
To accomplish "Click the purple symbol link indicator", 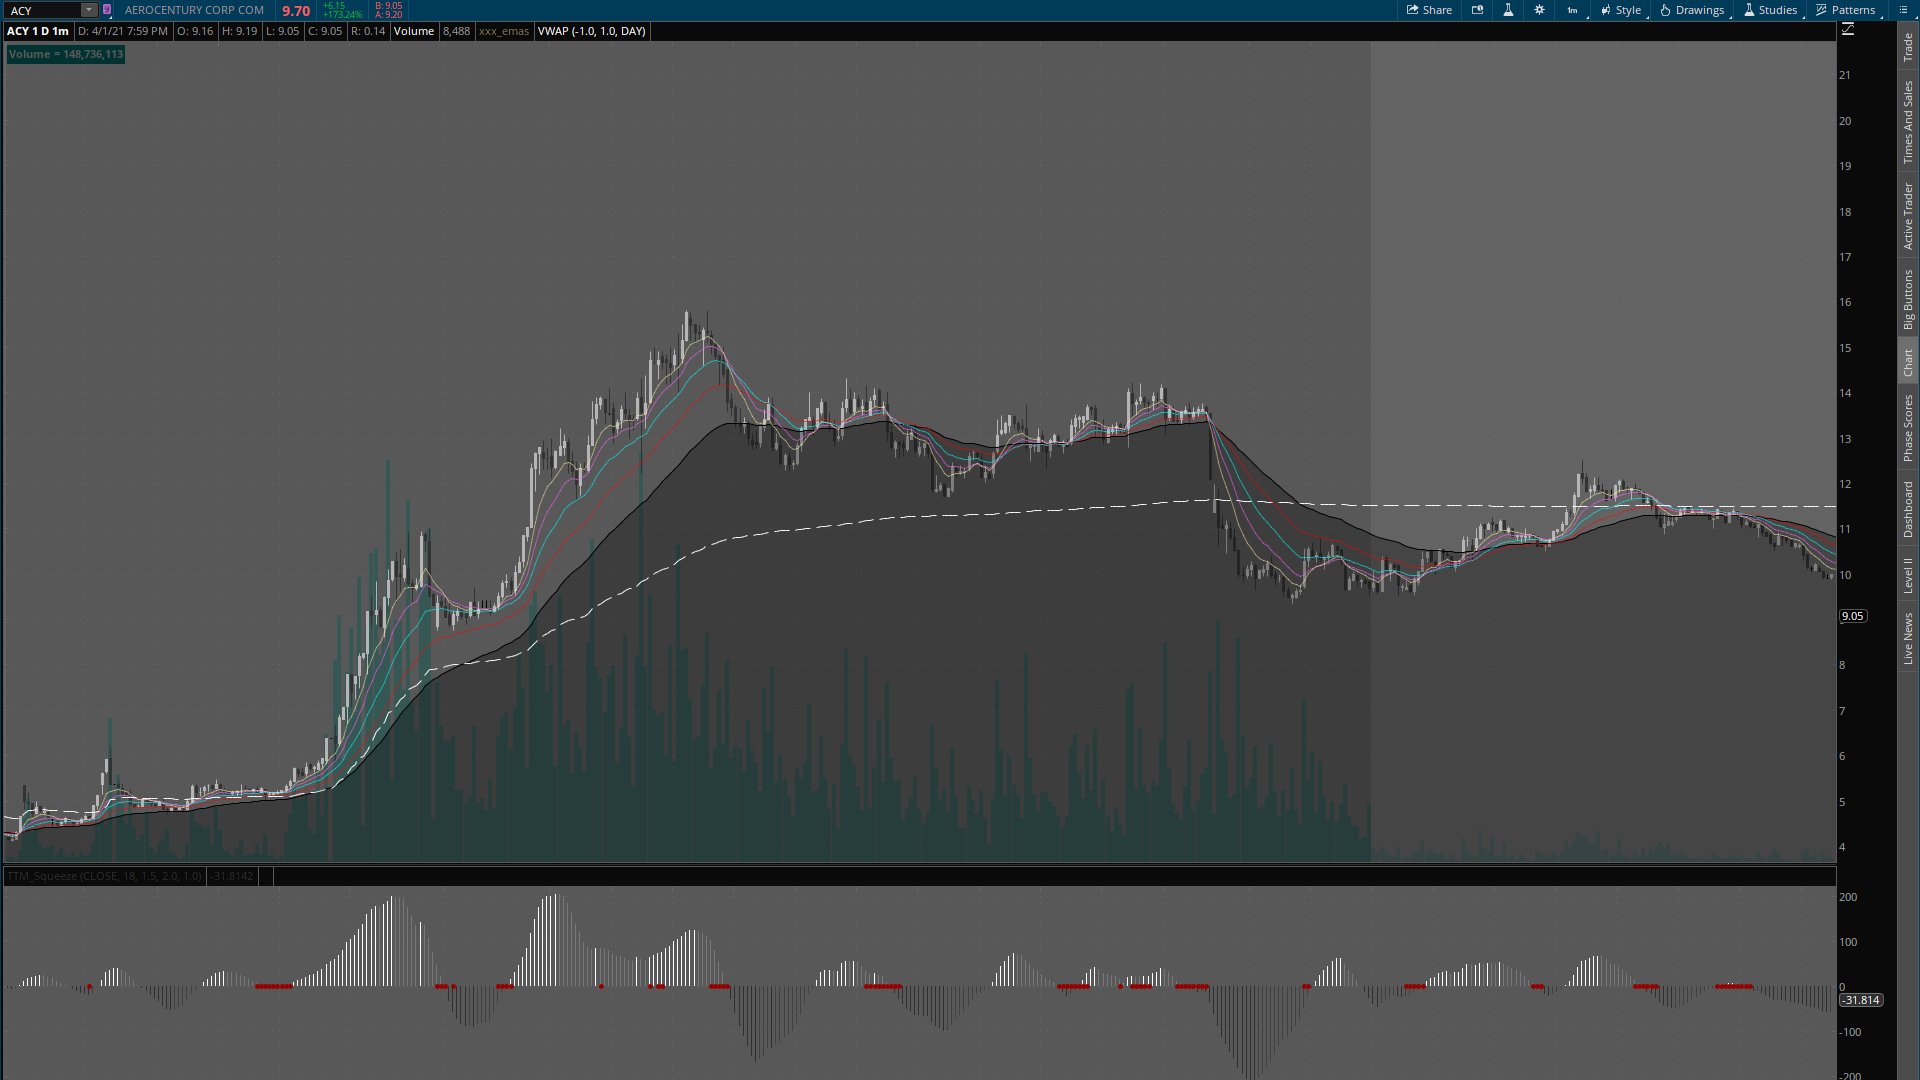I will 107,10.
